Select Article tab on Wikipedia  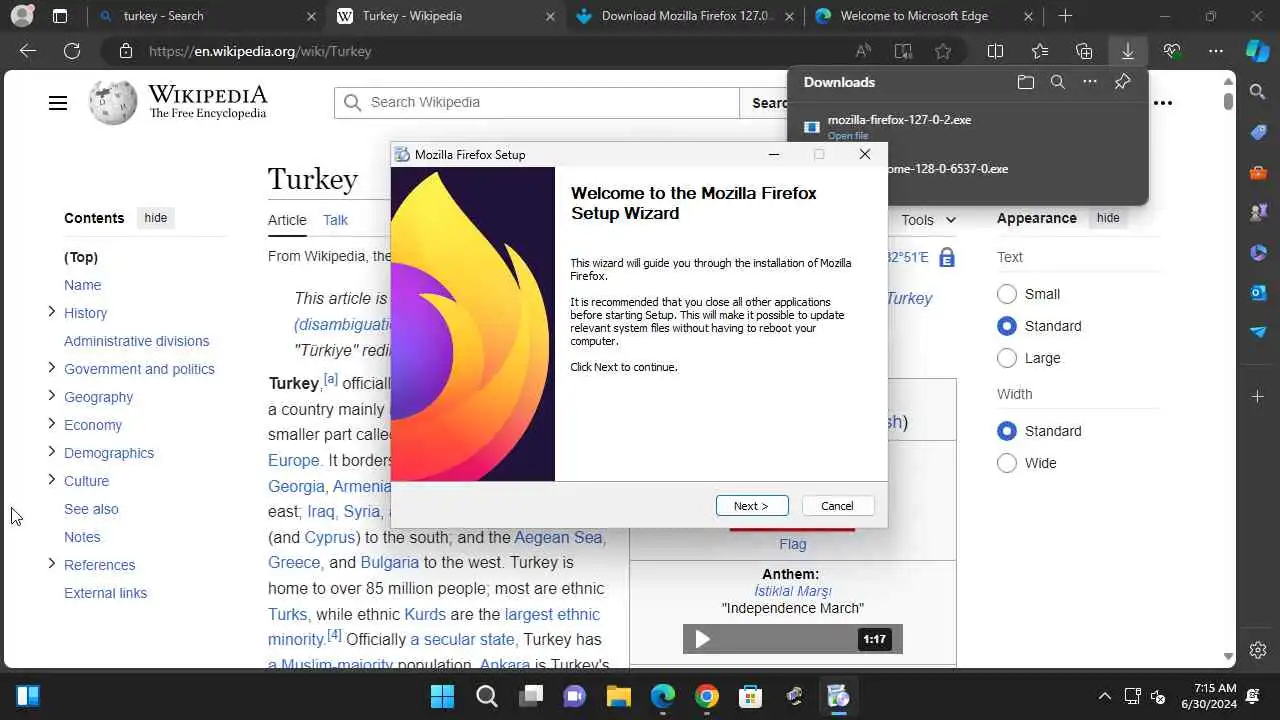pos(287,220)
